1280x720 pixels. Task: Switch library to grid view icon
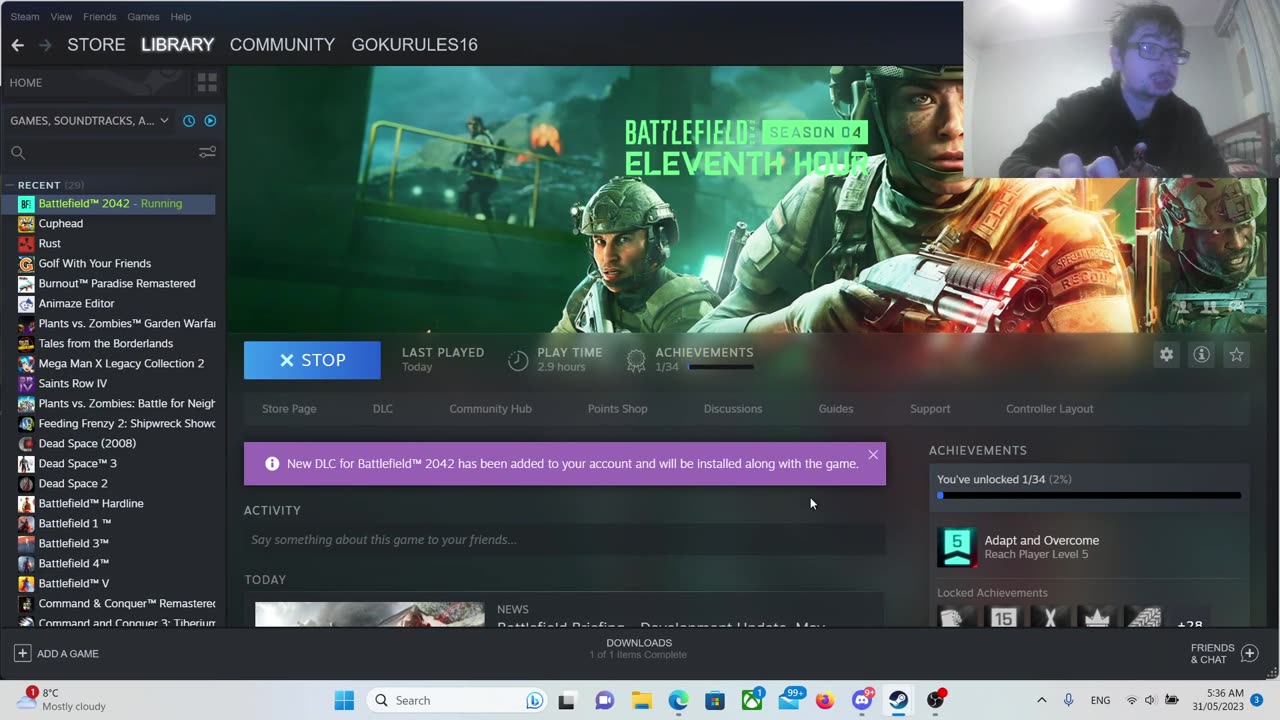207,82
